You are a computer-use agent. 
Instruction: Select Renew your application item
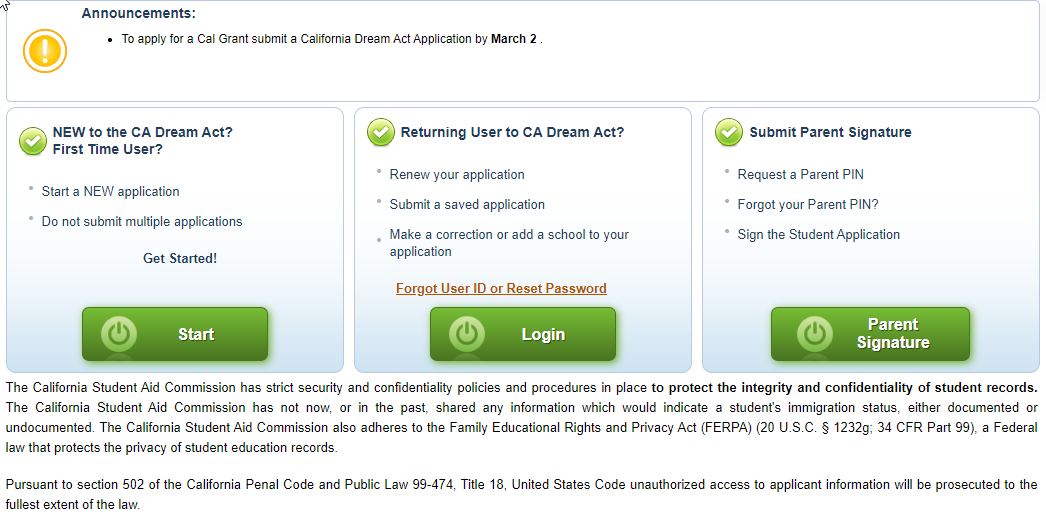[457, 175]
